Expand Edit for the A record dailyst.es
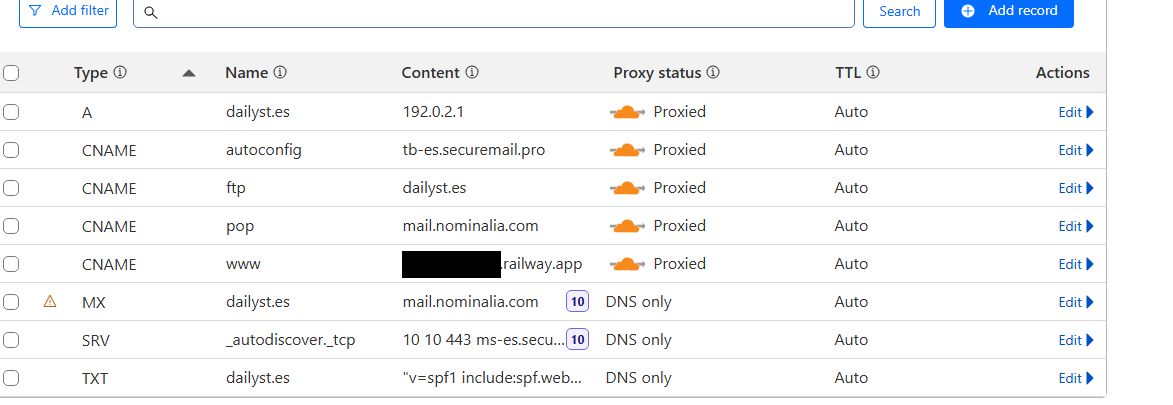1173x405 pixels. coord(1076,112)
